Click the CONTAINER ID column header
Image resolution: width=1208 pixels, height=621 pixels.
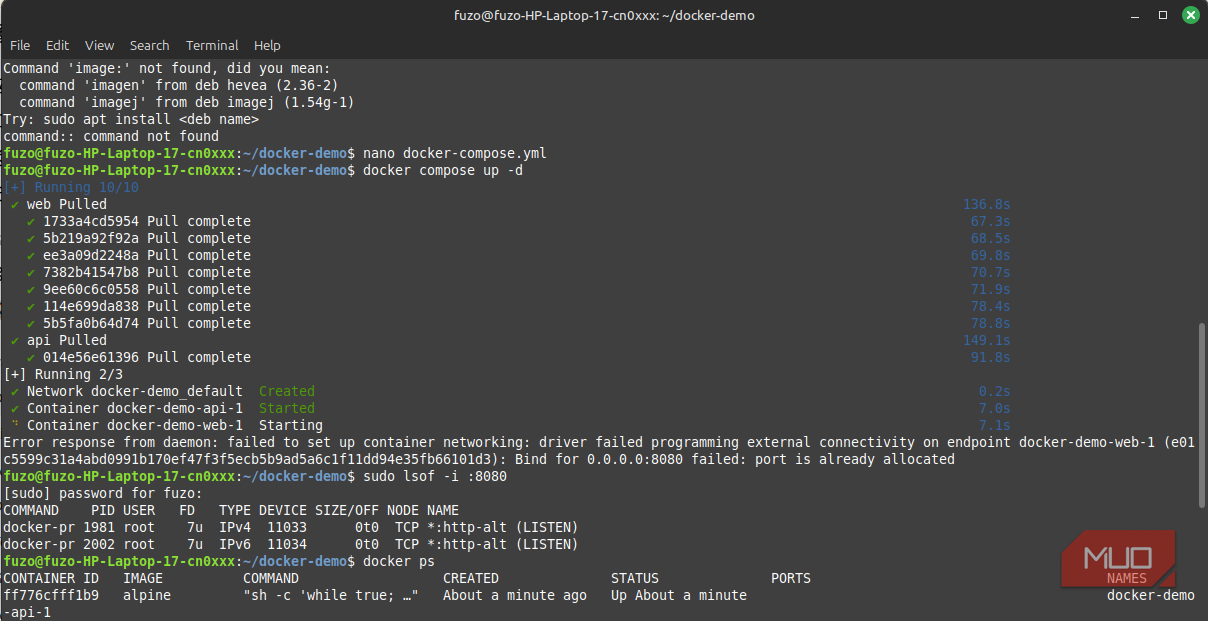(51, 578)
